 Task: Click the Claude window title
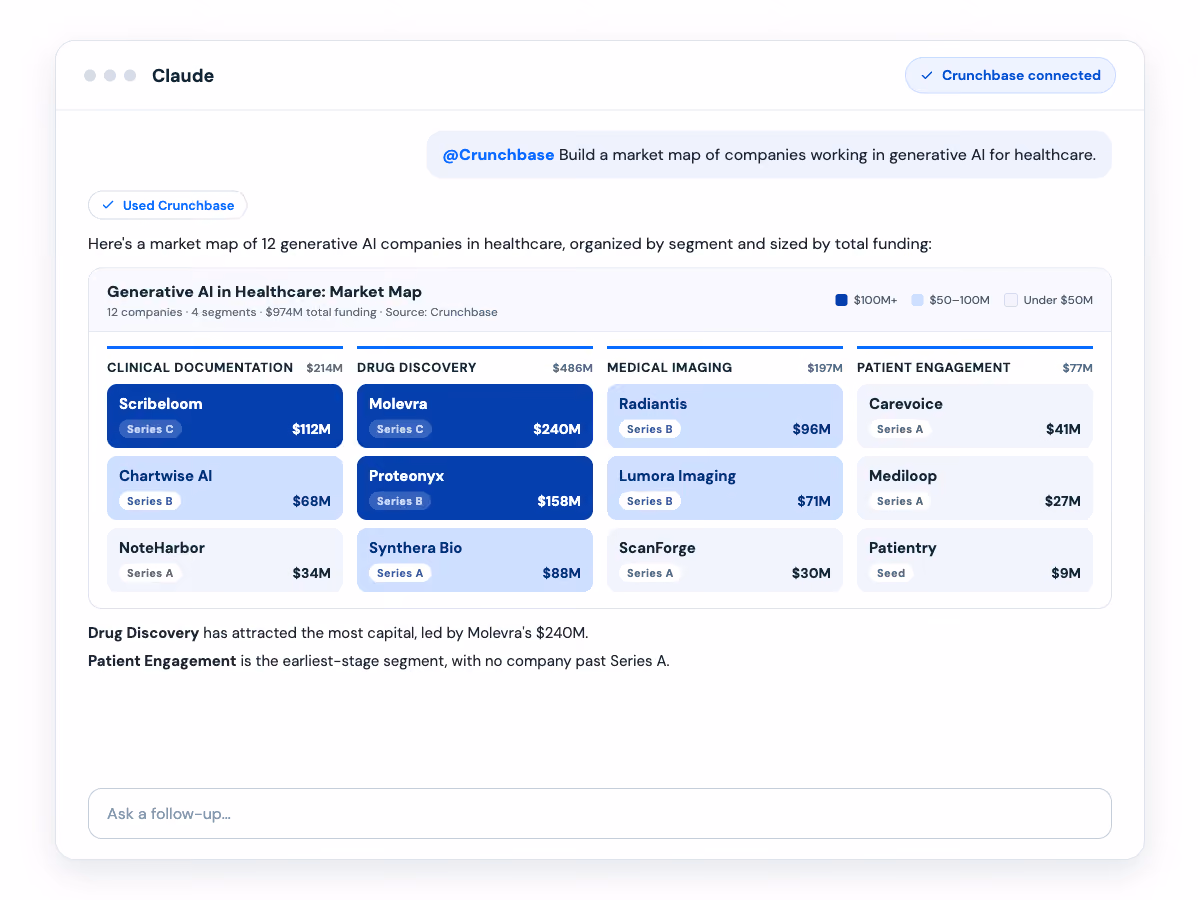pyautogui.click(x=183, y=76)
